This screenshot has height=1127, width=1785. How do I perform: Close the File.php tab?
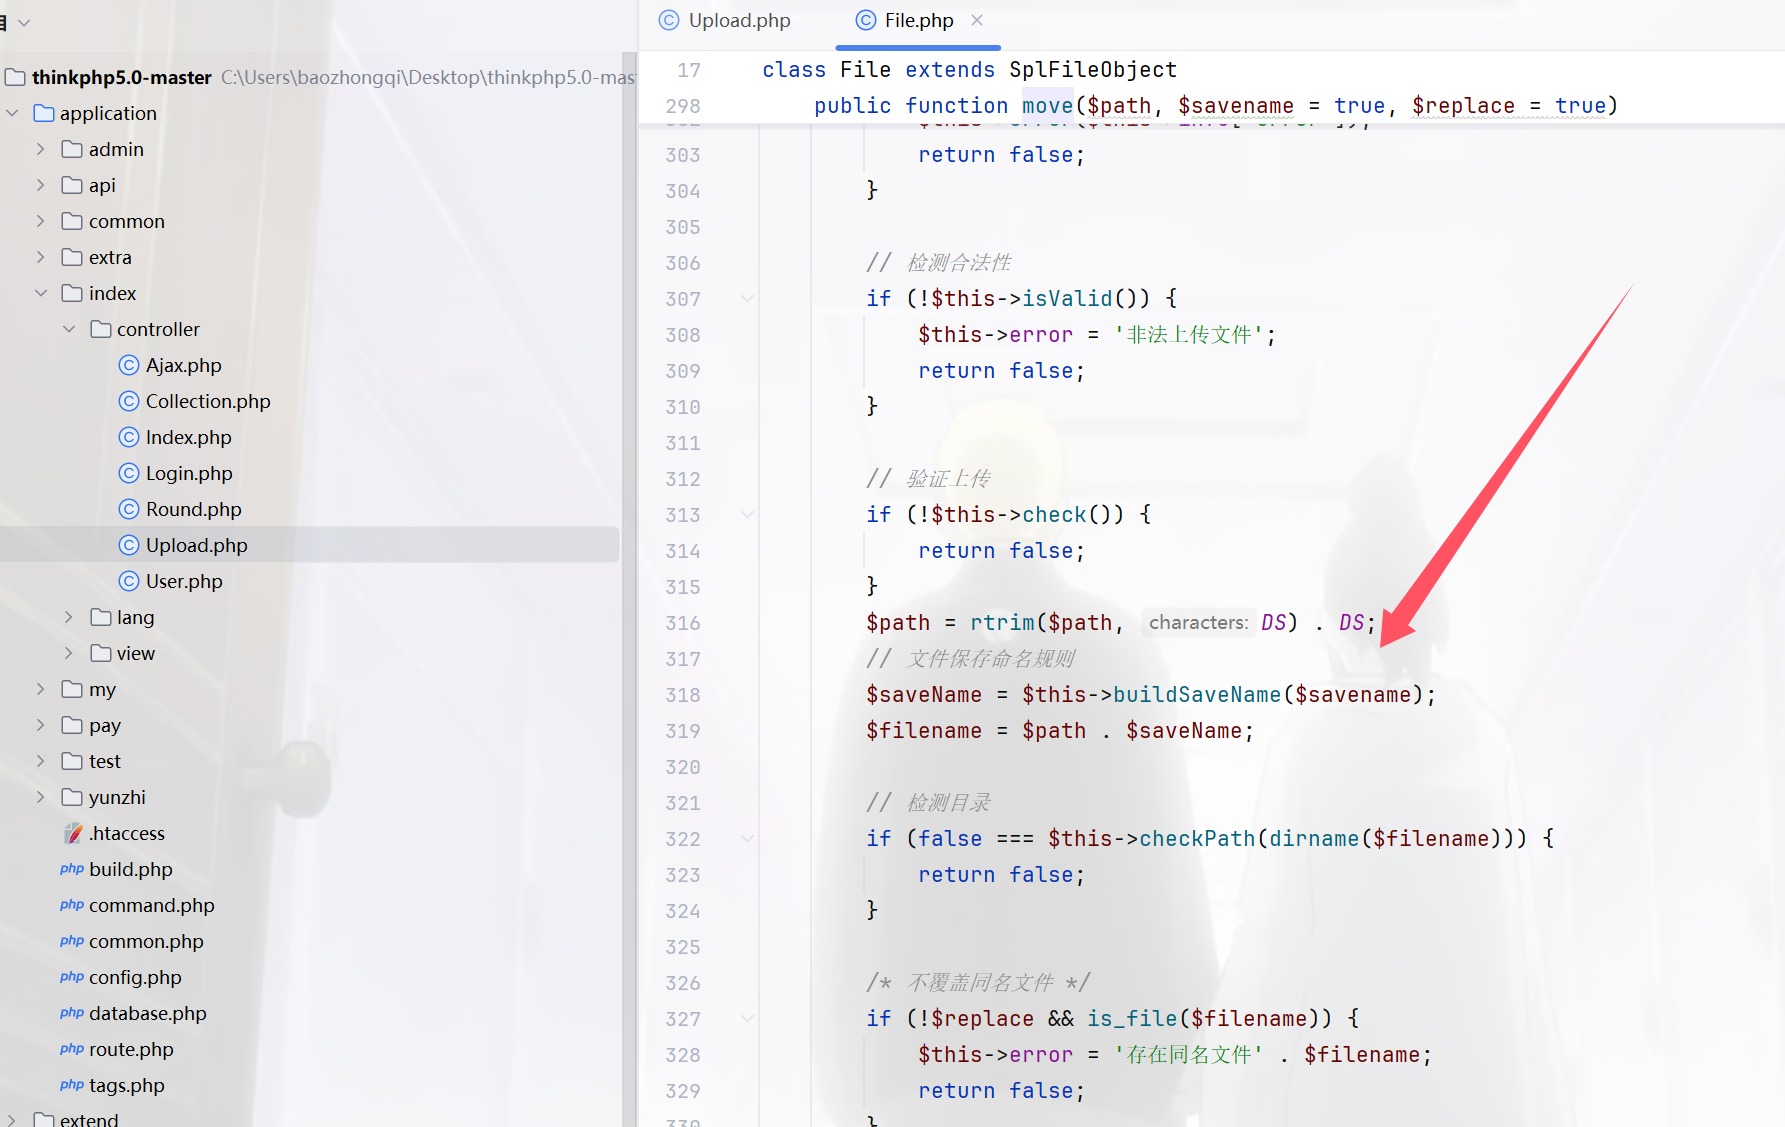(x=977, y=20)
